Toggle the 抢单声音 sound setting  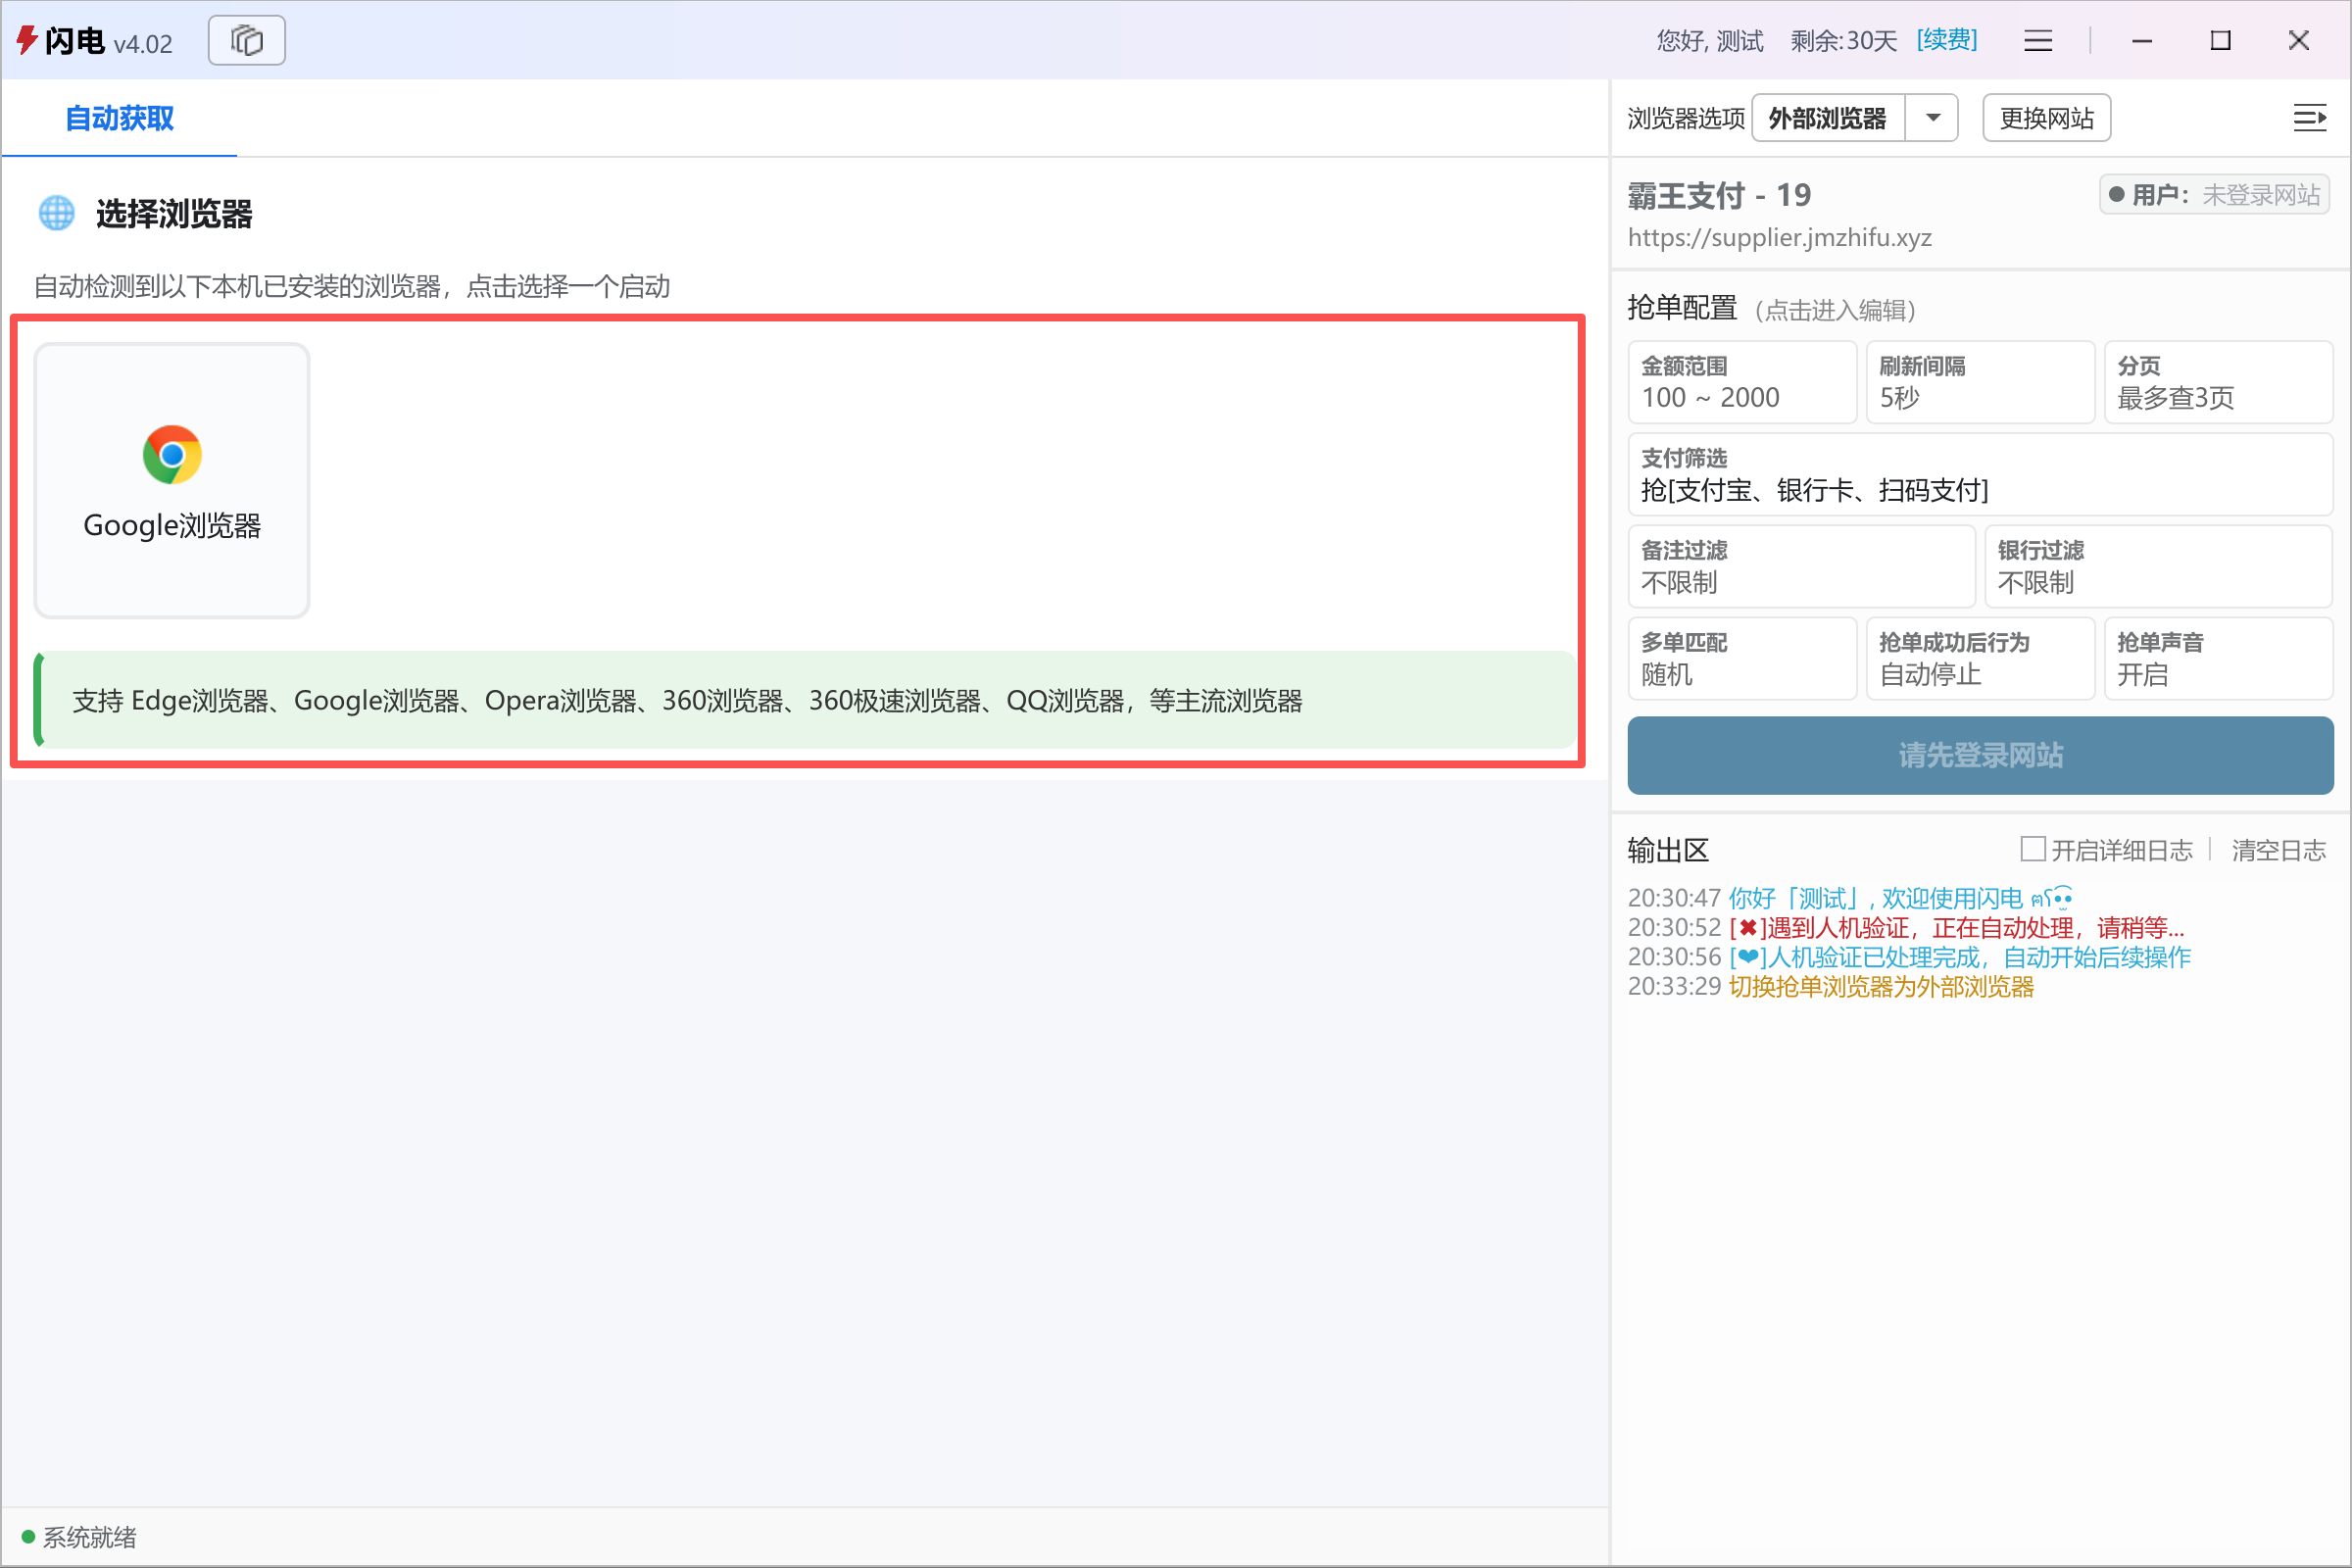(2219, 659)
